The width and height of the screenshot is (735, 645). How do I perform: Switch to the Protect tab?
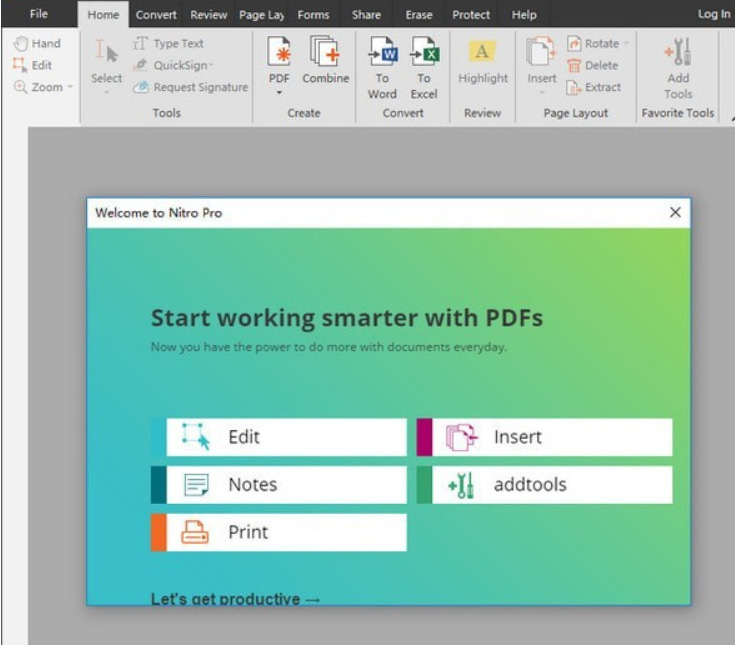click(471, 15)
